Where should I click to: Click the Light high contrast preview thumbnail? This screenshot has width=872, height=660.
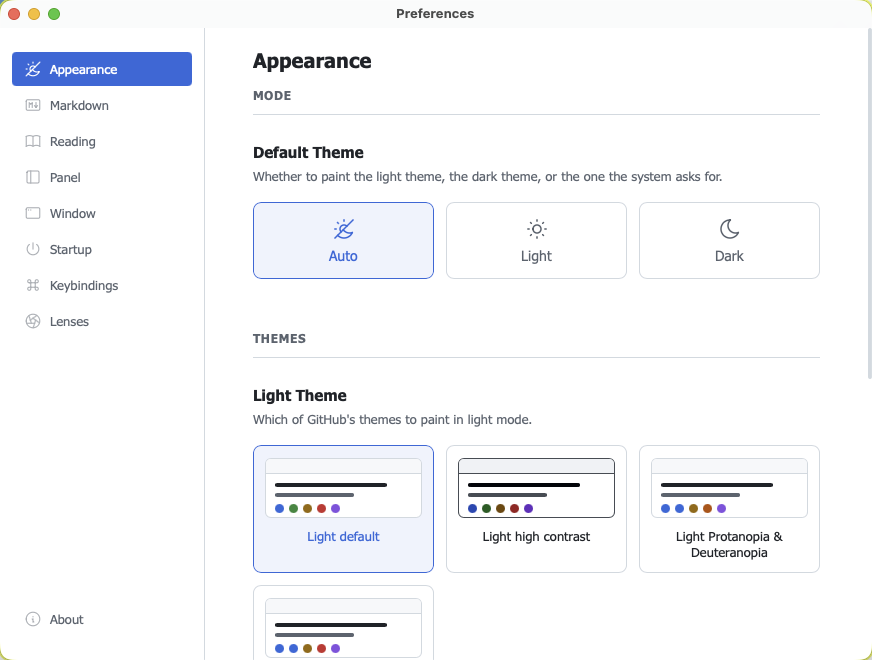tap(536, 488)
